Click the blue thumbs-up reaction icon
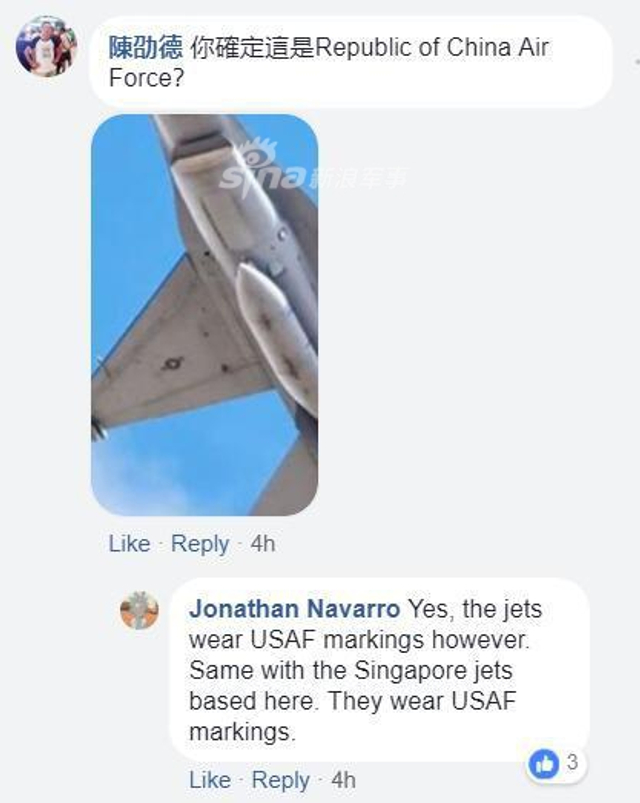 [546, 763]
